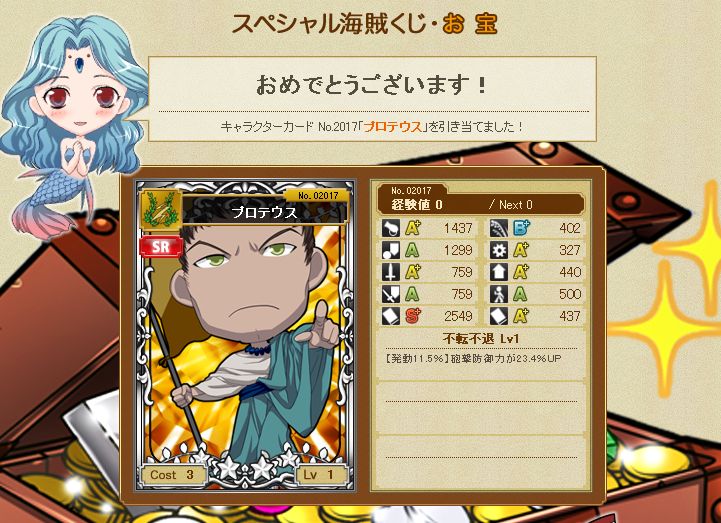Click the sword stat icon in the third row
Screen dimensions: 721x523
(390, 272)
